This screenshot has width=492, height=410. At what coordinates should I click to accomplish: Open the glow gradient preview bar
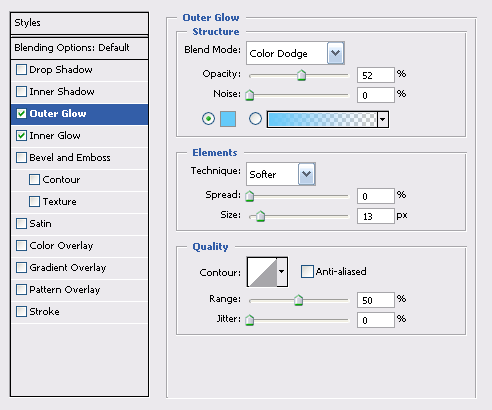[x=322, y=119]
